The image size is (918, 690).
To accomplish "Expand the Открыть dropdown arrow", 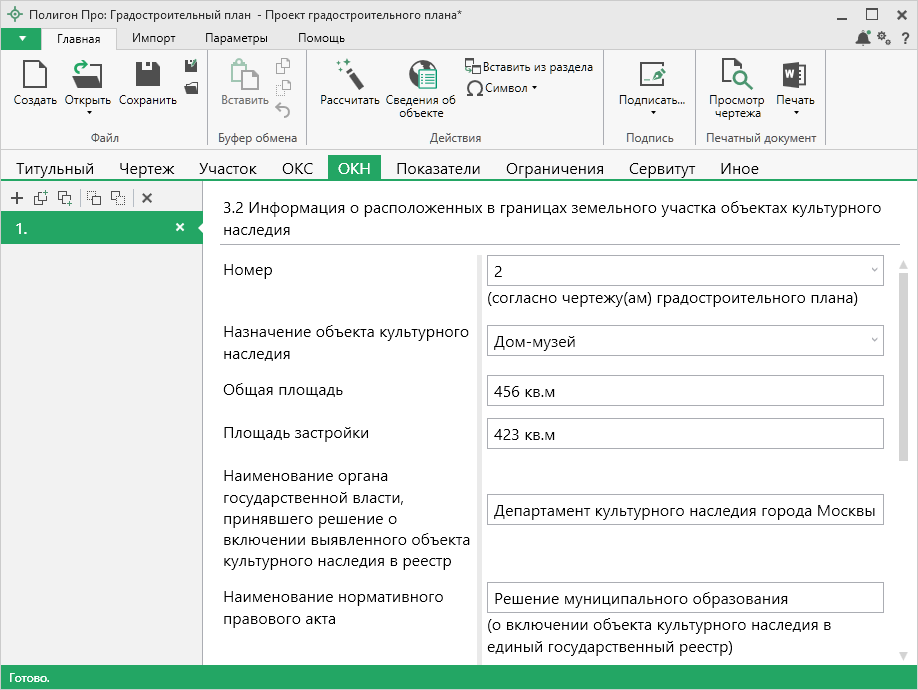I will [x=88, y=113].
